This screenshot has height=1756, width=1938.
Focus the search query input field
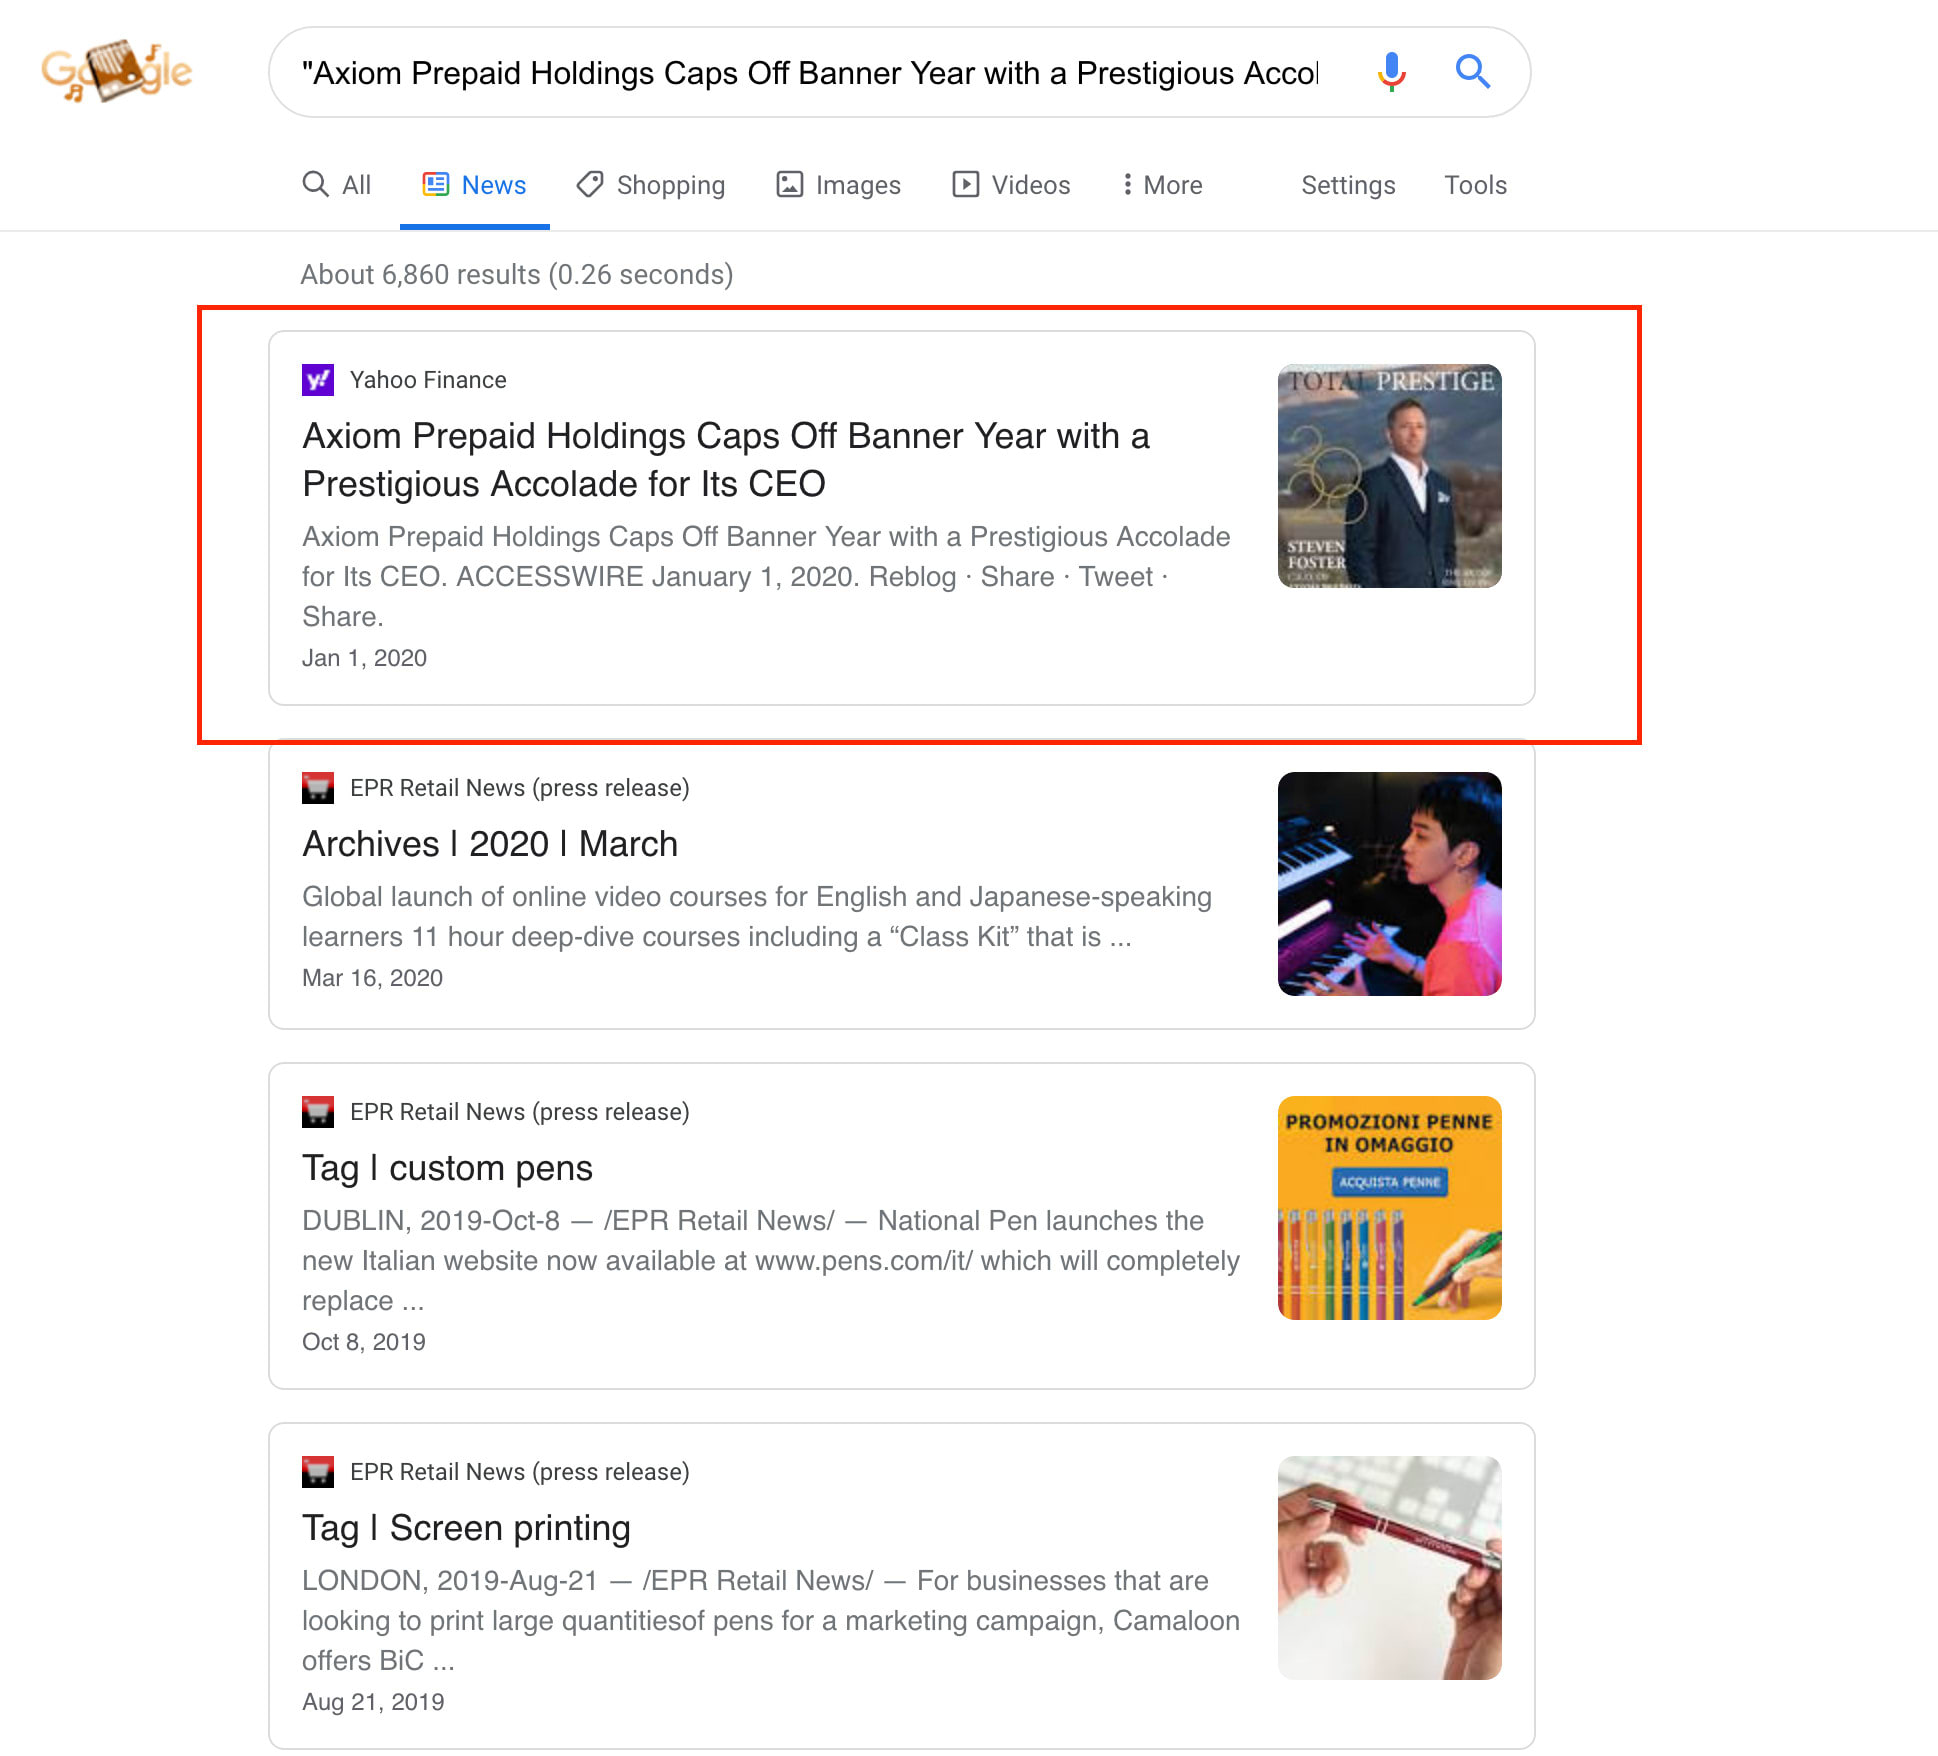[x=810, y=73]
